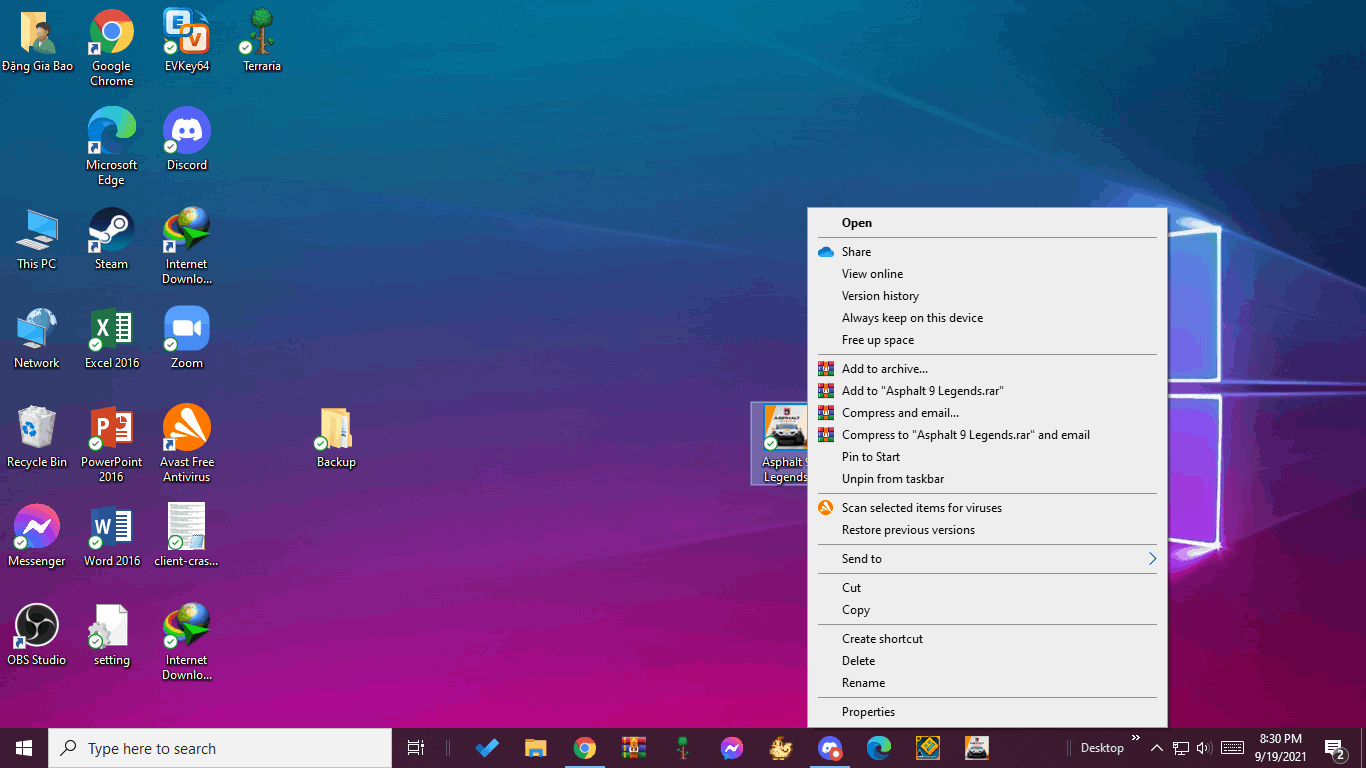The width and height of the screenshot is (1366, 768).
Task: Choose Pin to Start
Action: point(987,457)
